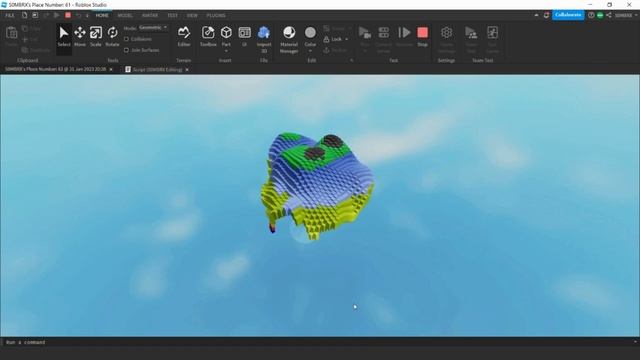This screenshot has height=360, width=640.
Task: Click the Play test icon
Action: coord(364,32)
